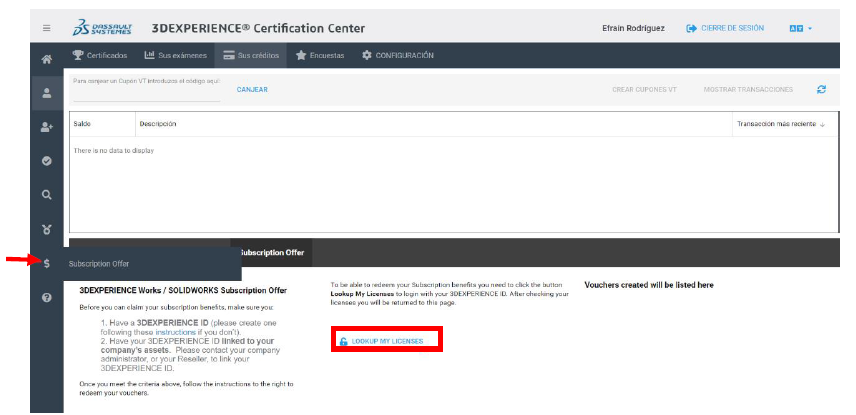Click 'There is no data to display' text
The width and height of the screenshot is (856, 415).
[x=114, y=151]
